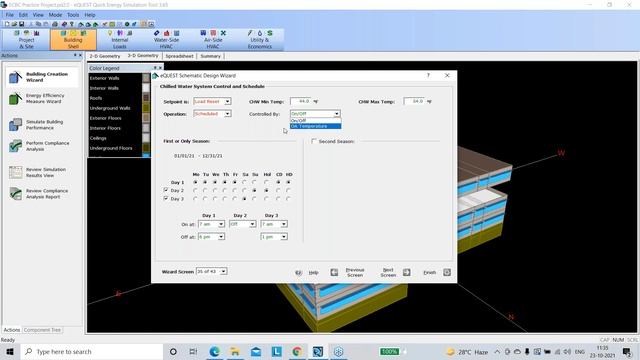This screenshot has height=360, width=640.
Task: Click the Print toolbar icon
Action: (x=55, y=24)
